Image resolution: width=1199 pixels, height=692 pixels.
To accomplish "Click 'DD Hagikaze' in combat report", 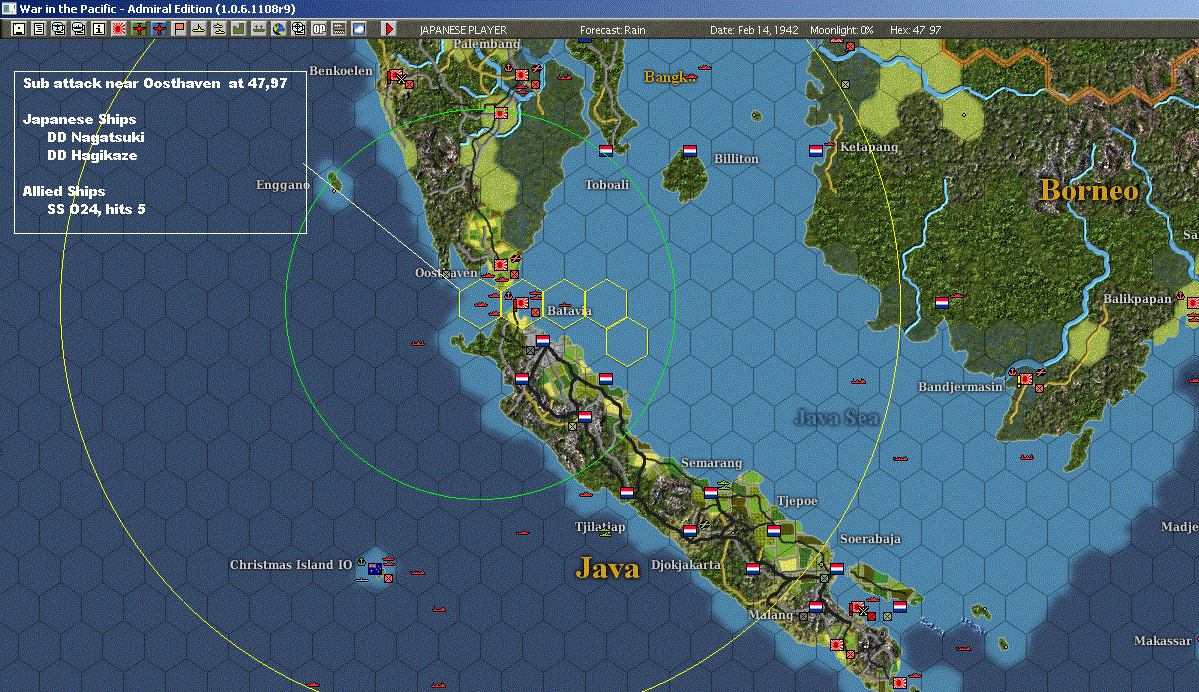I will (x=93, y=155).
